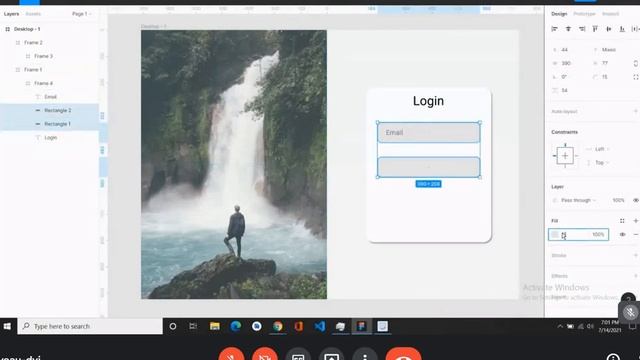Add a stroke with plus icon
Viewport: 640px width, 360px height.
[x=636, y=255]
